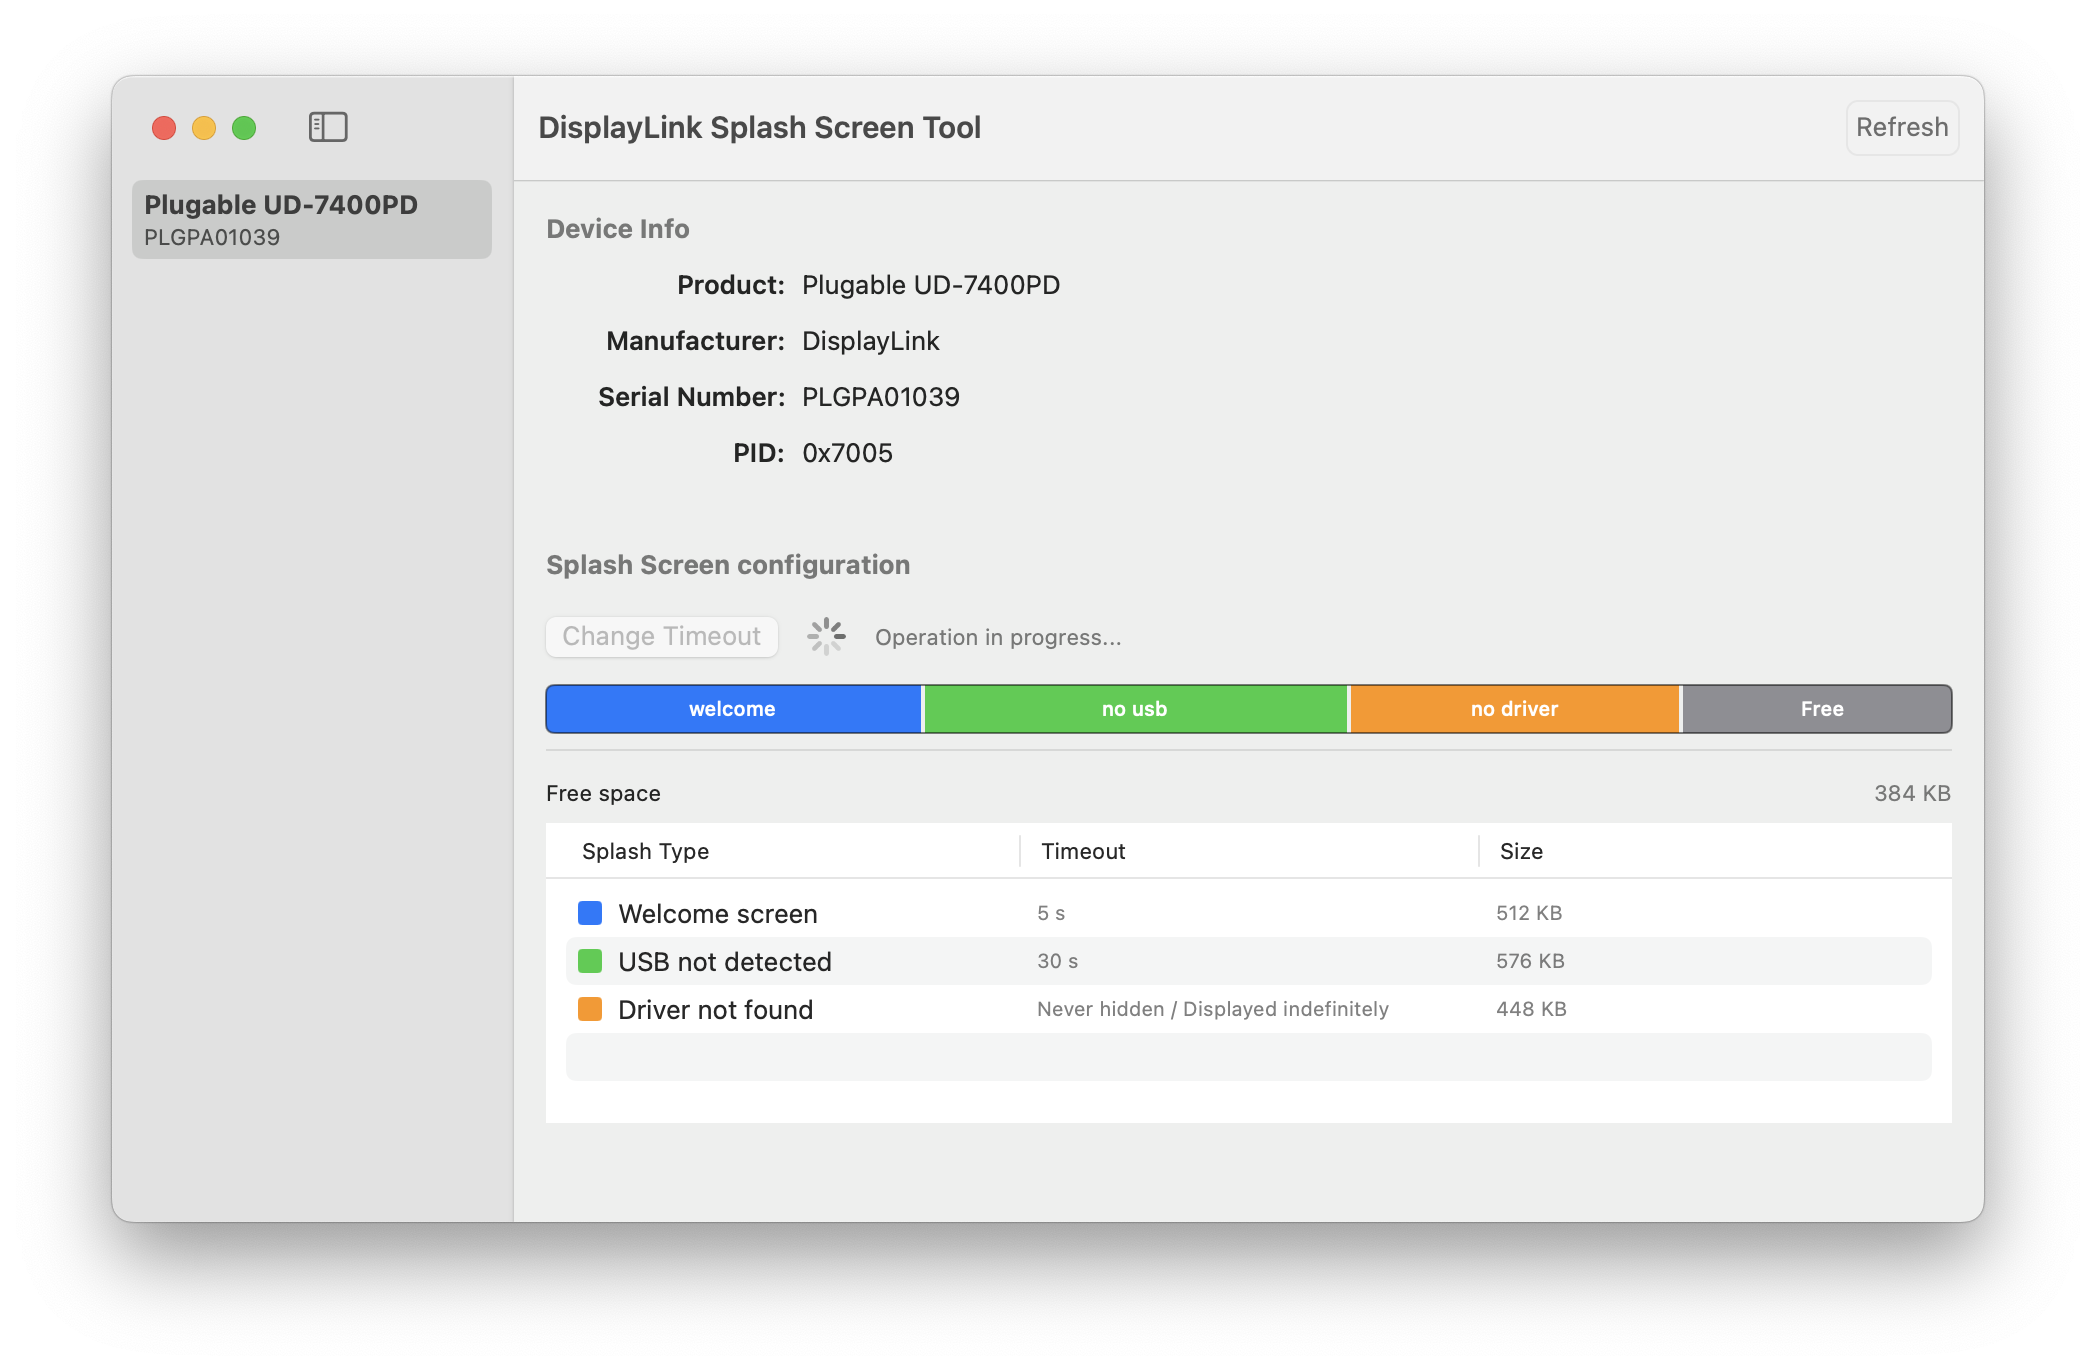Select Plugable UD-7400PD device in sidebar
Image resolution: width=2096 pixels, height=1370 pixels.
[312, 219]
